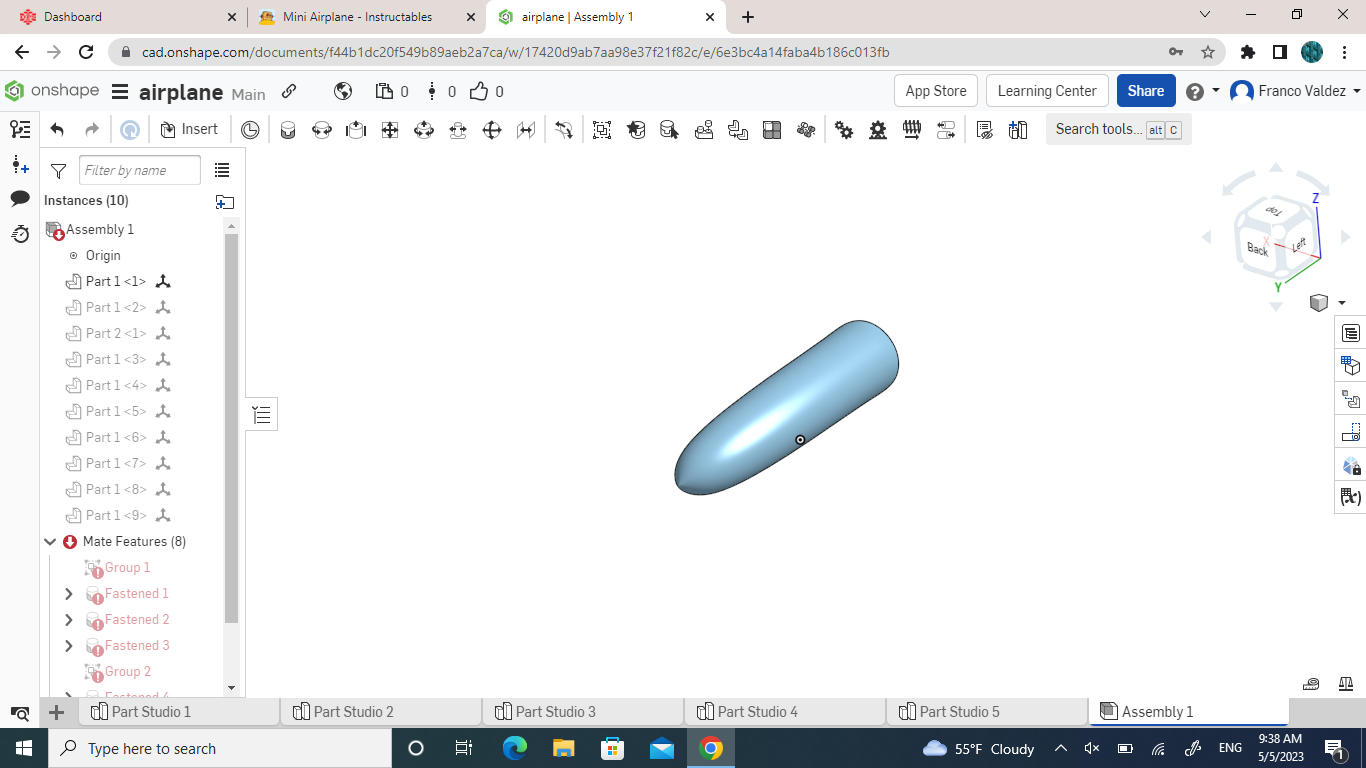Click the Share button
Image resolution: width=1366 pixels, height=768 pixels.
point(1146,91)
